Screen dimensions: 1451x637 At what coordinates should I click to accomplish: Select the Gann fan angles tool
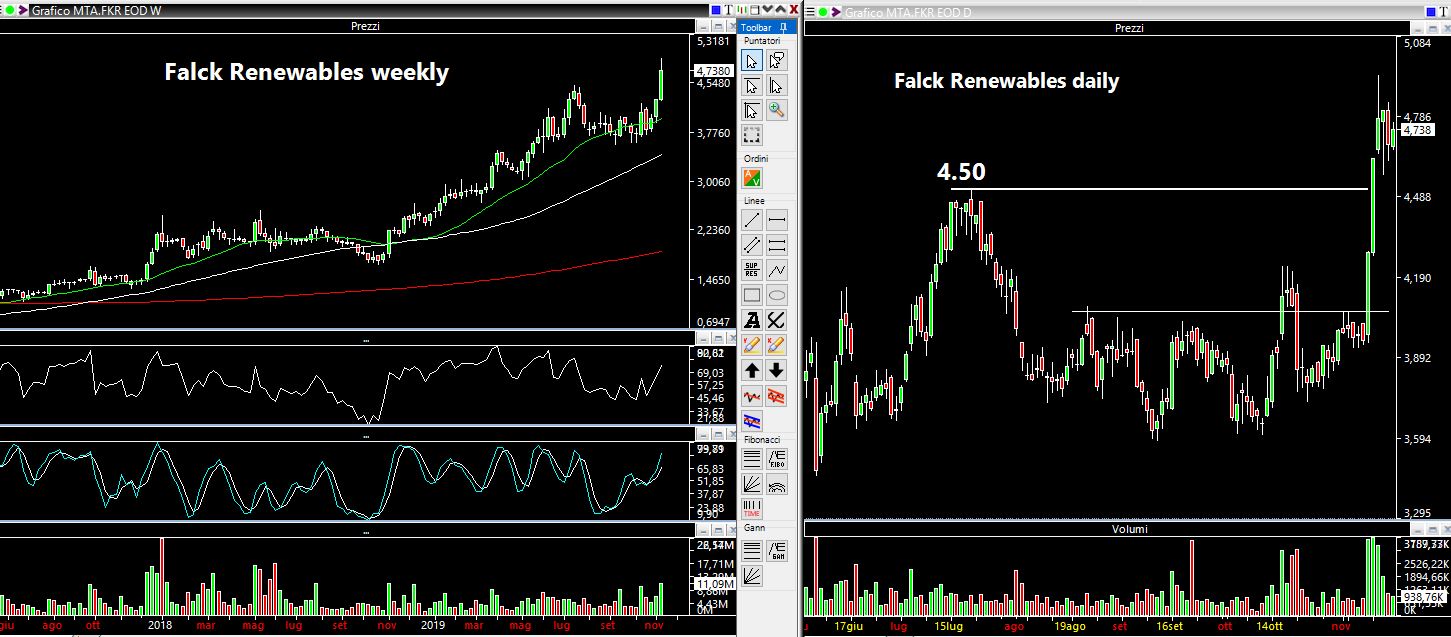(x=752, y=575)
